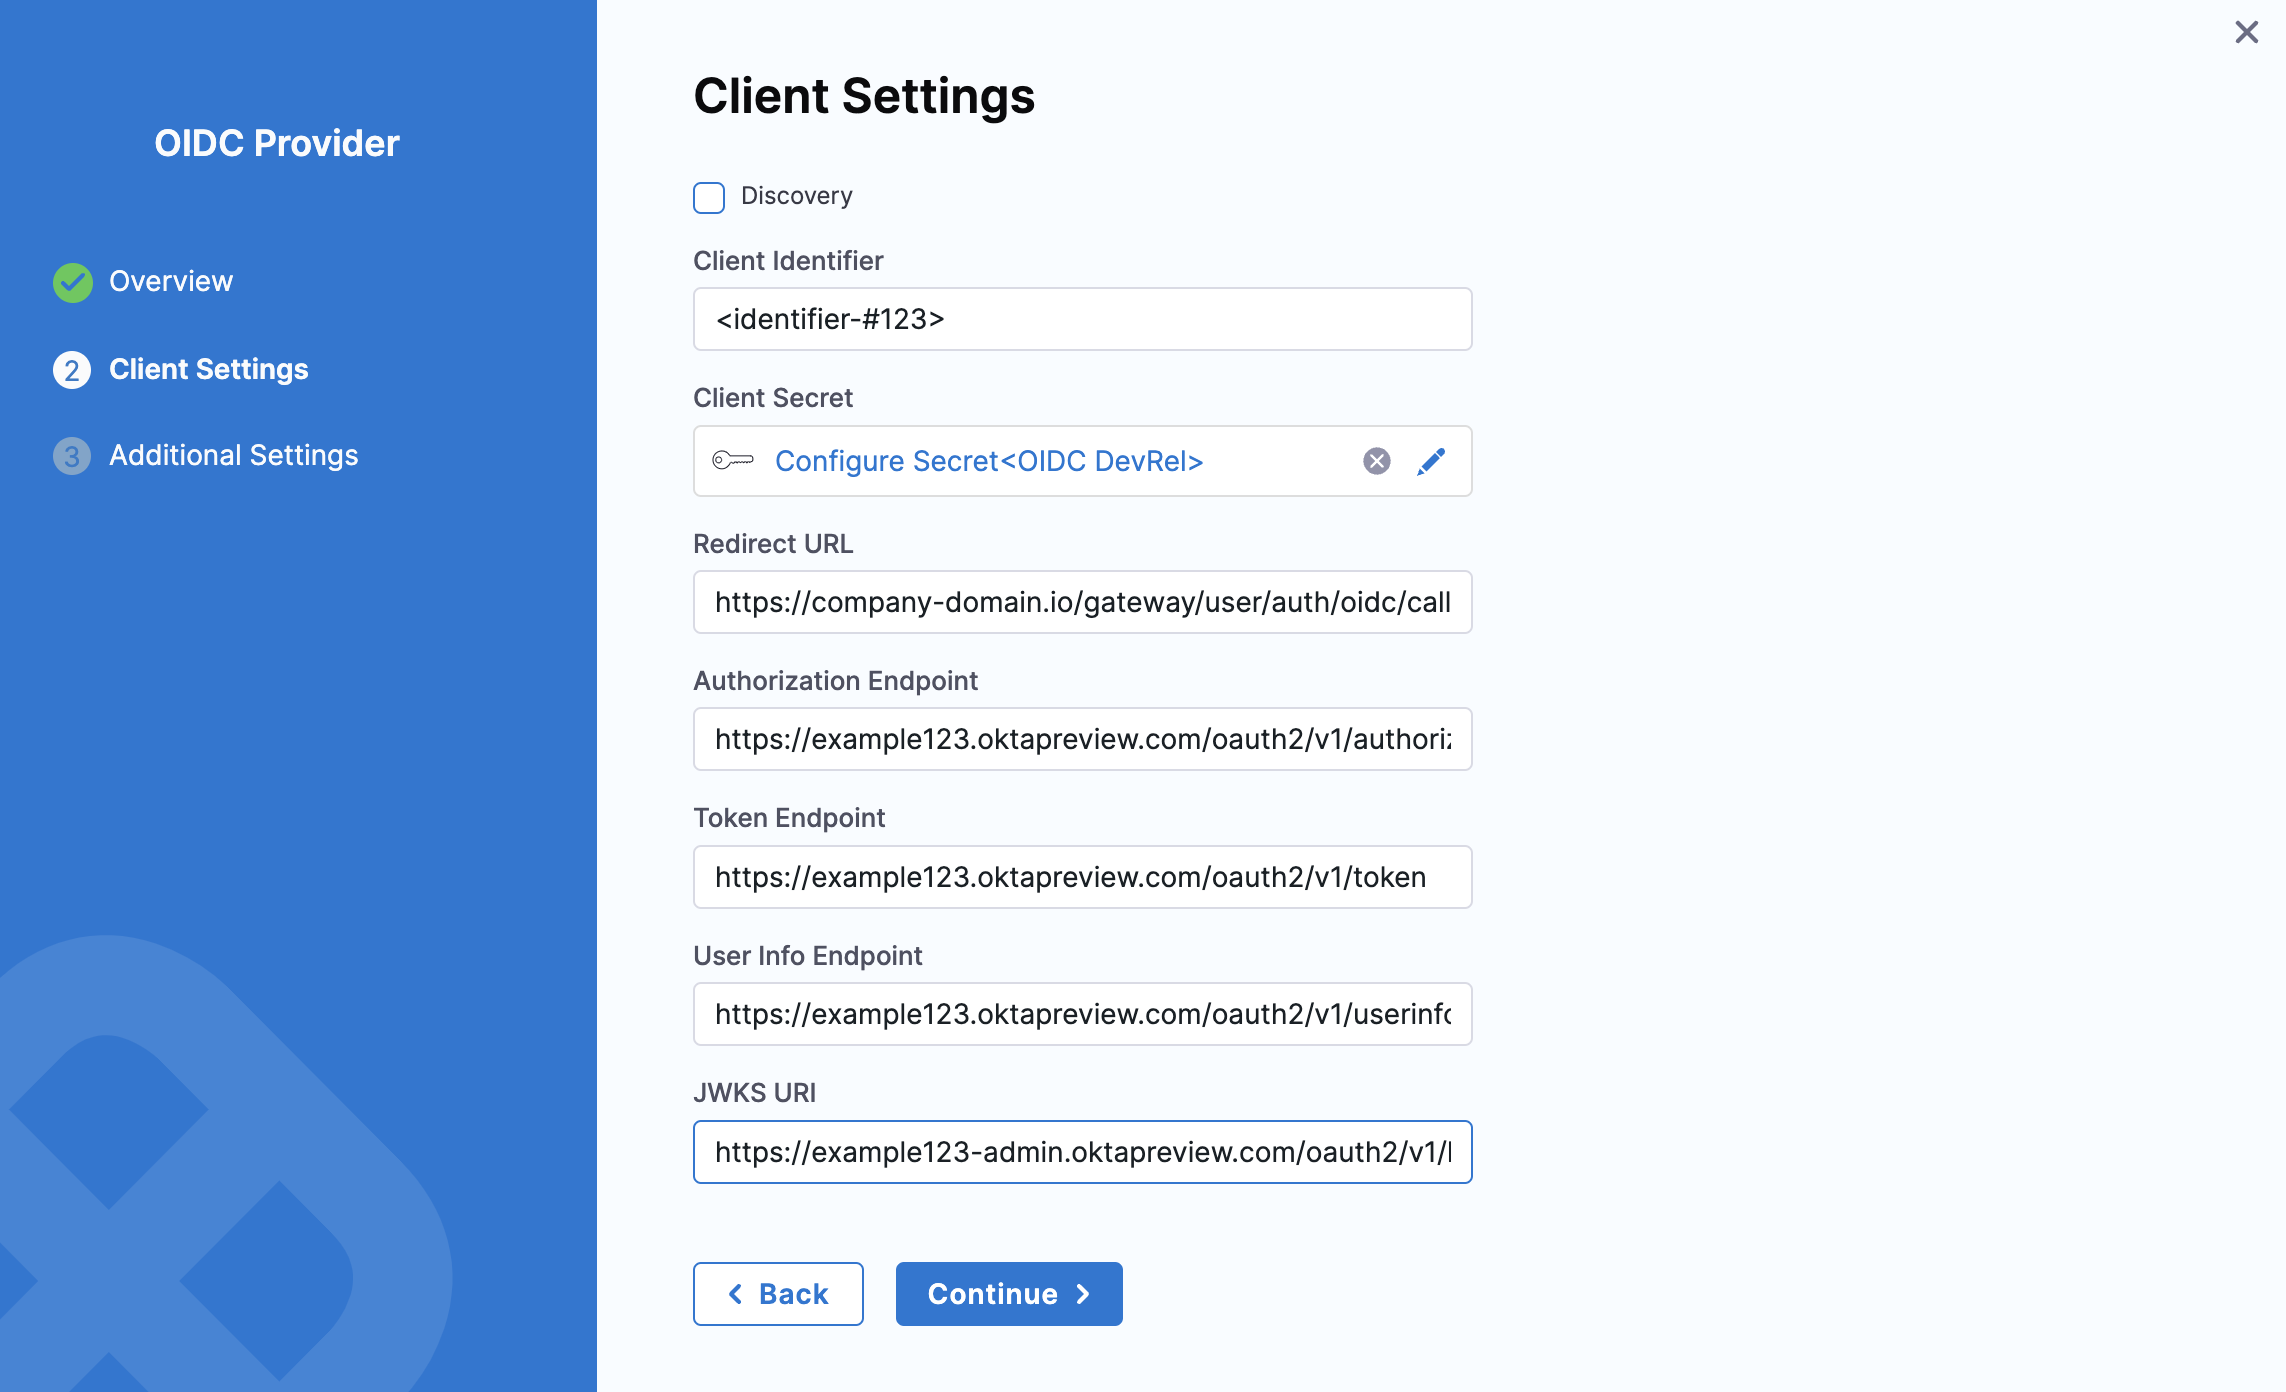The width and height of the screenshot is (2286, 1392).
Task: Open the Configure Secret OIDC DevRel link
Action: (988, 461)
